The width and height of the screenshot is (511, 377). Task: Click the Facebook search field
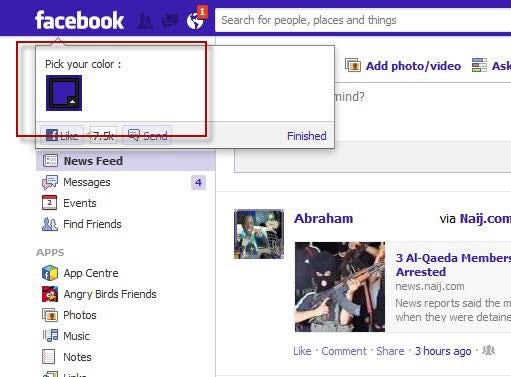pyautogui.click(x=363, y=20)
